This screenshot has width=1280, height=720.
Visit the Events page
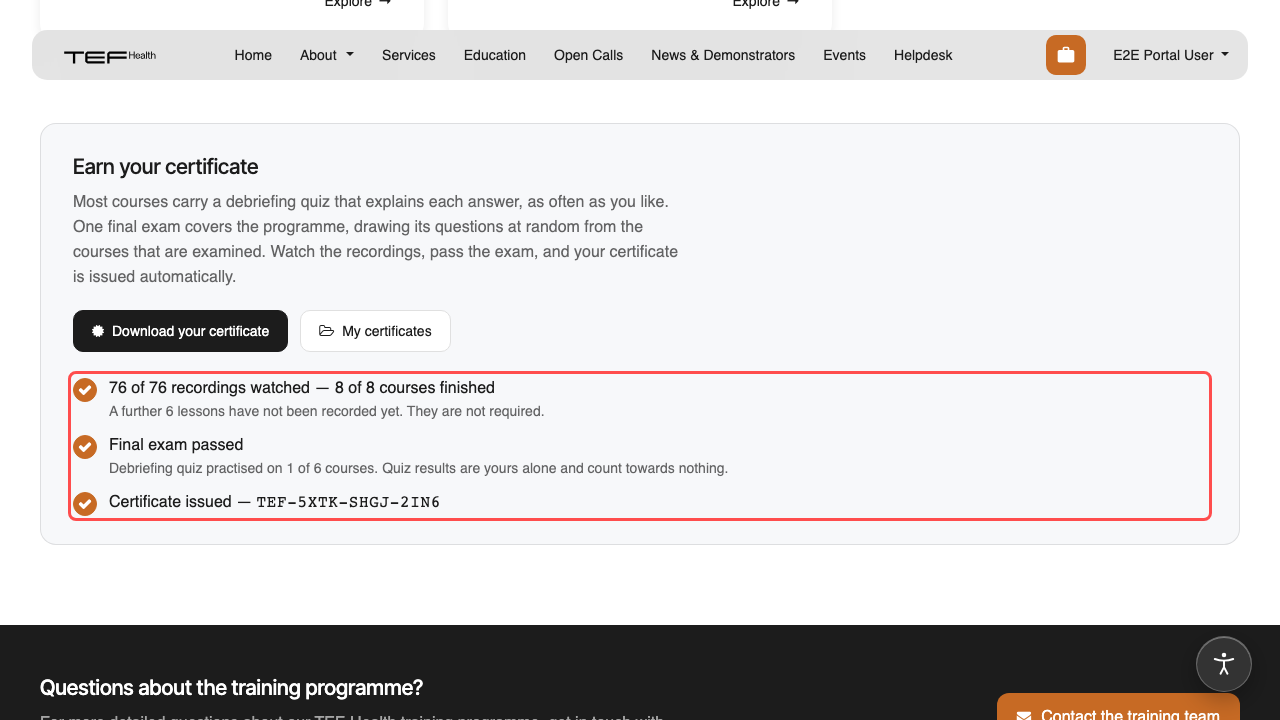pyautogui.click(x=845, y=55)
